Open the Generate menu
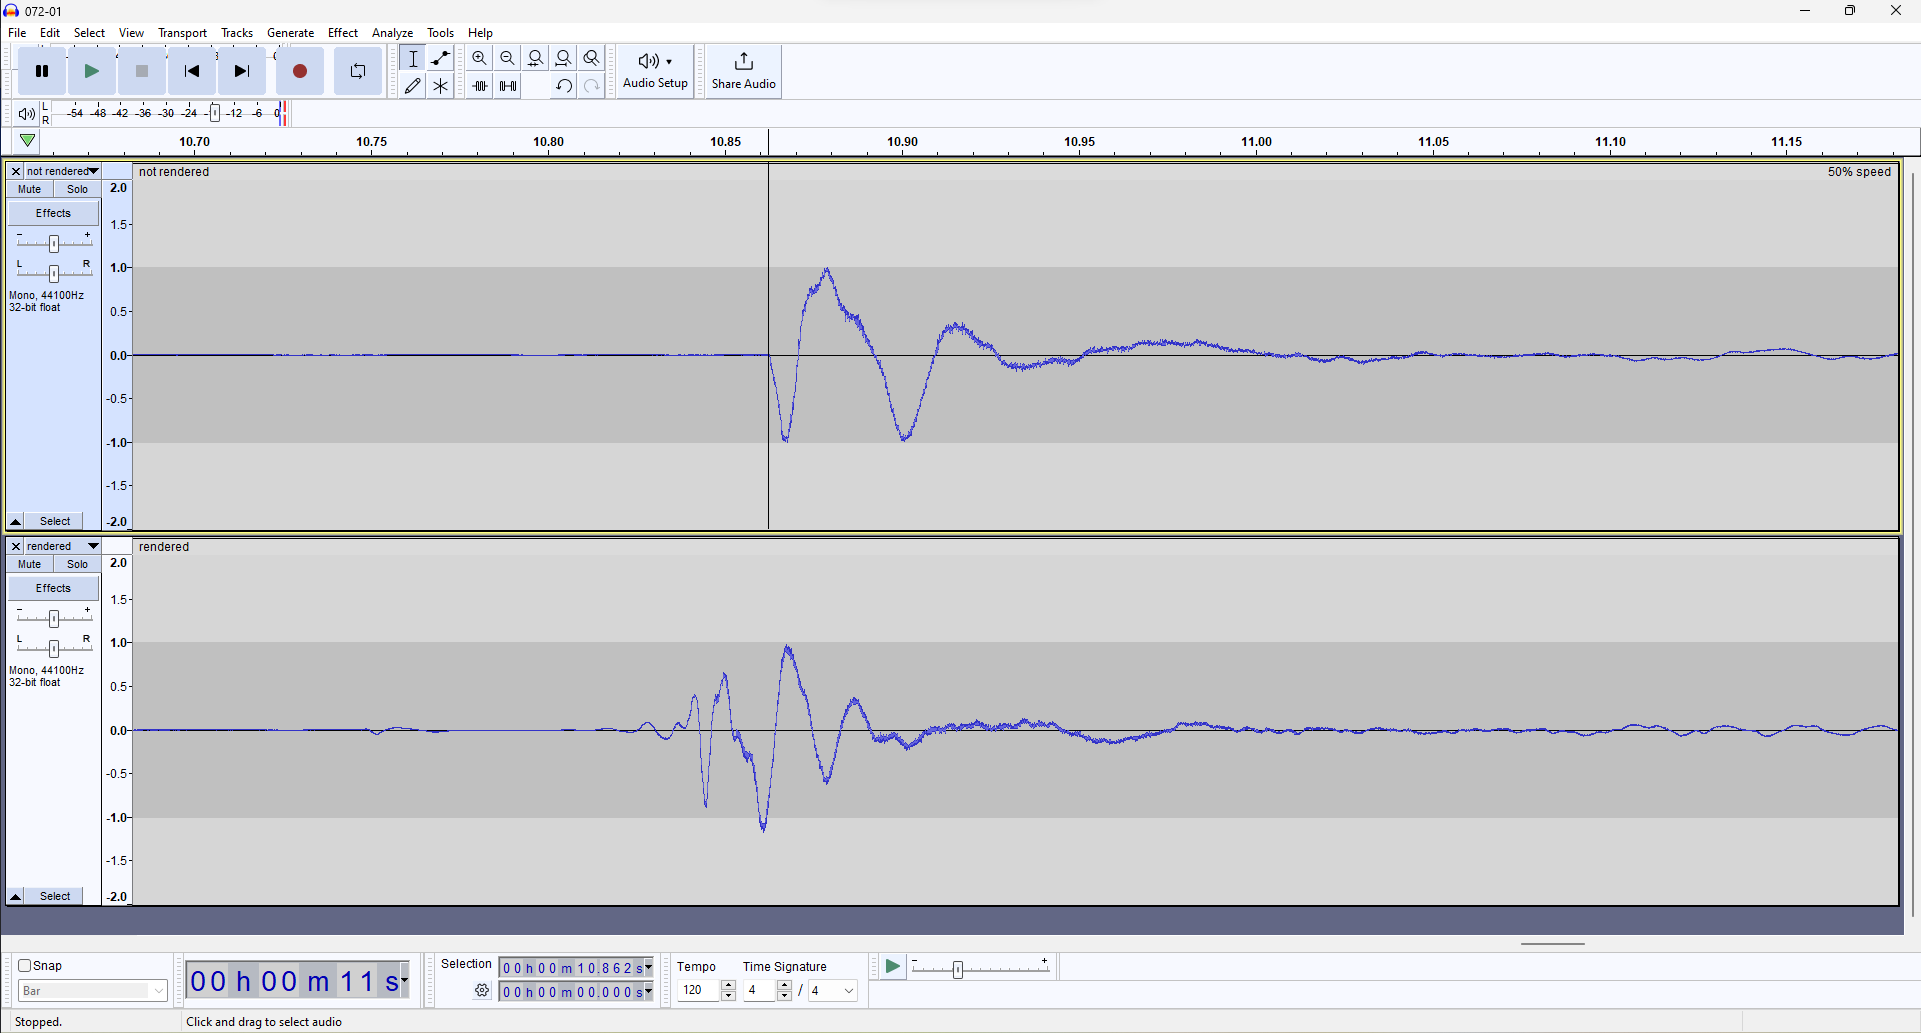The height and width of the screenshot is (1033, 1921). coord(290,32)
